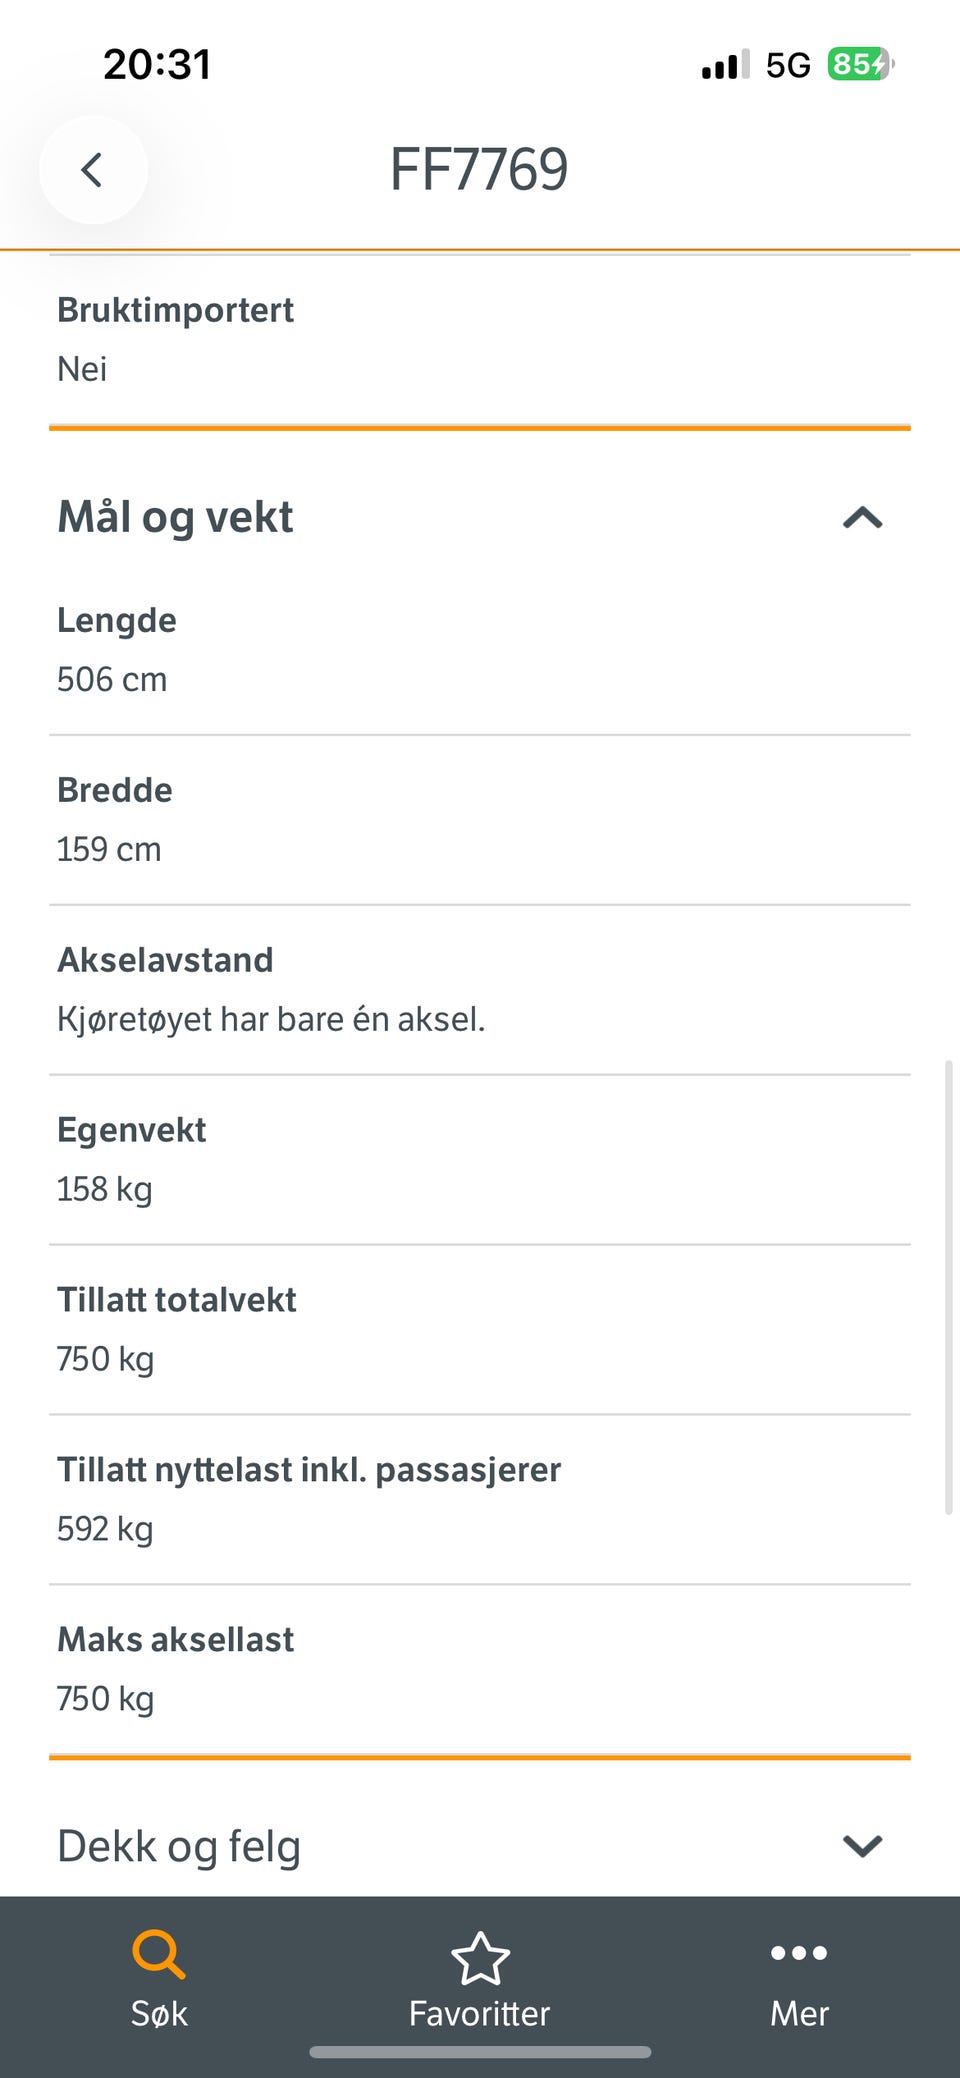Tap the back arrow button
960x2078 pixels.
point(93,170)
